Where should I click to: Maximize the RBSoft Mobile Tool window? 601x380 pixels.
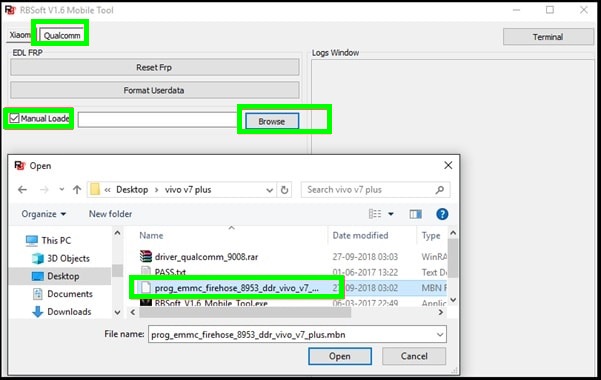pyautogui.click(x=550, y=10)
